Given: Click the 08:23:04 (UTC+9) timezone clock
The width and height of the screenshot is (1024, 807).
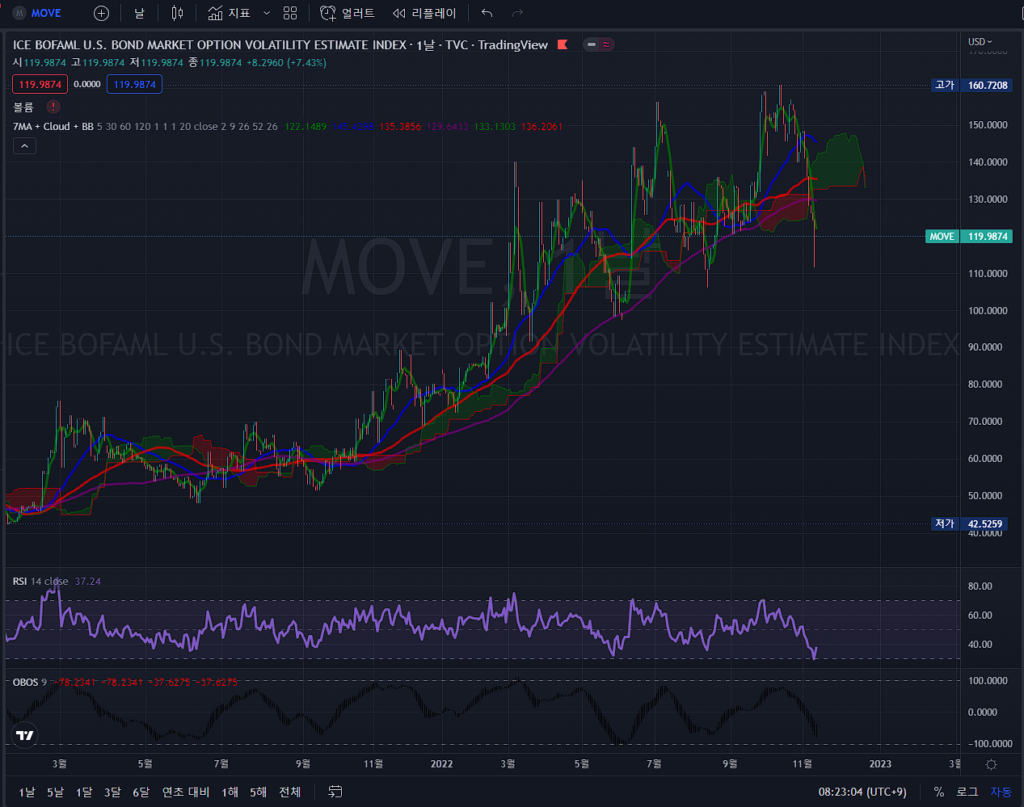Looking at the screenshot, I should 863,792.
